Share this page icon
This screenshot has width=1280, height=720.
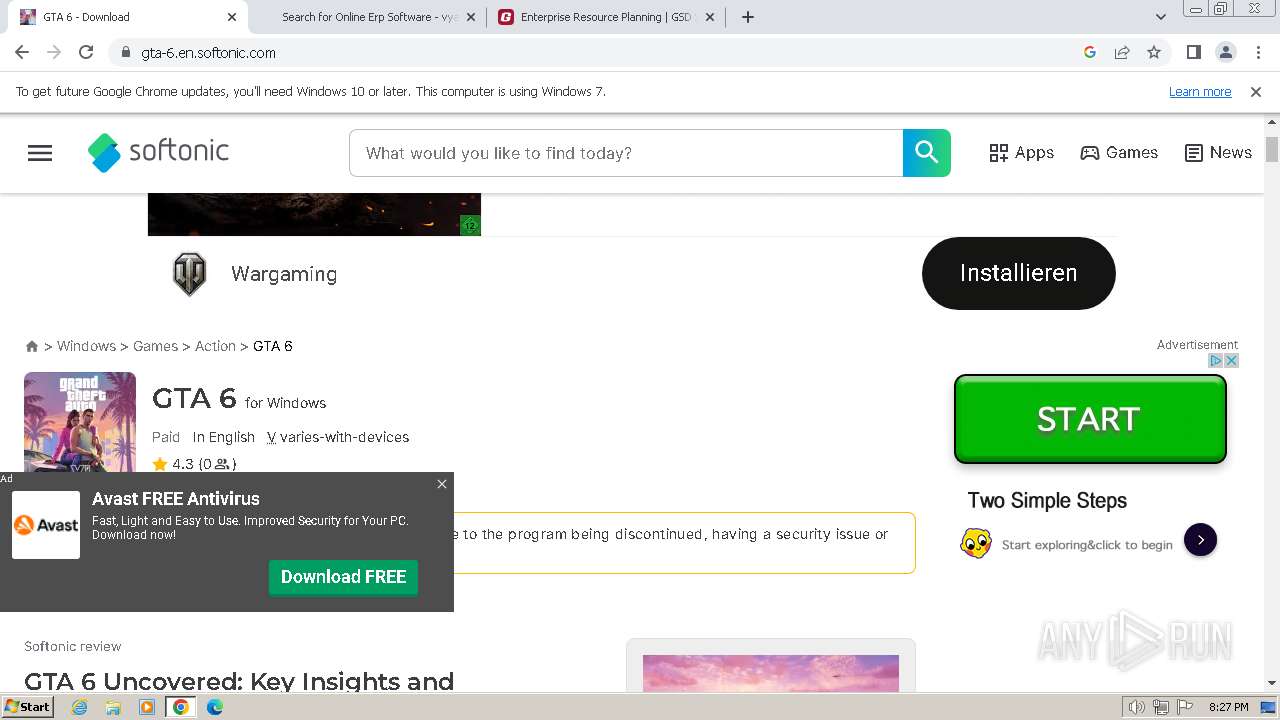tap(1122, 52)
